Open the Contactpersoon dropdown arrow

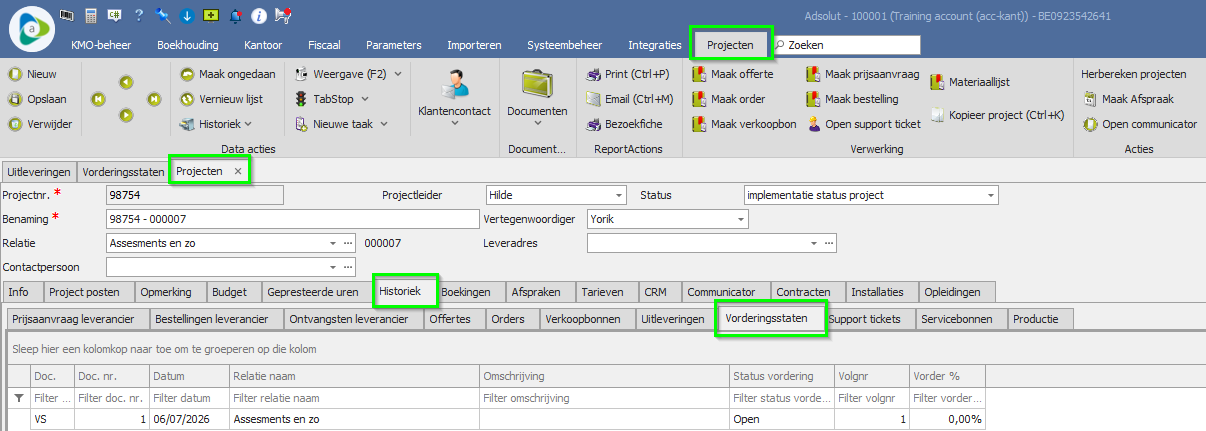(x=333, y=267)
